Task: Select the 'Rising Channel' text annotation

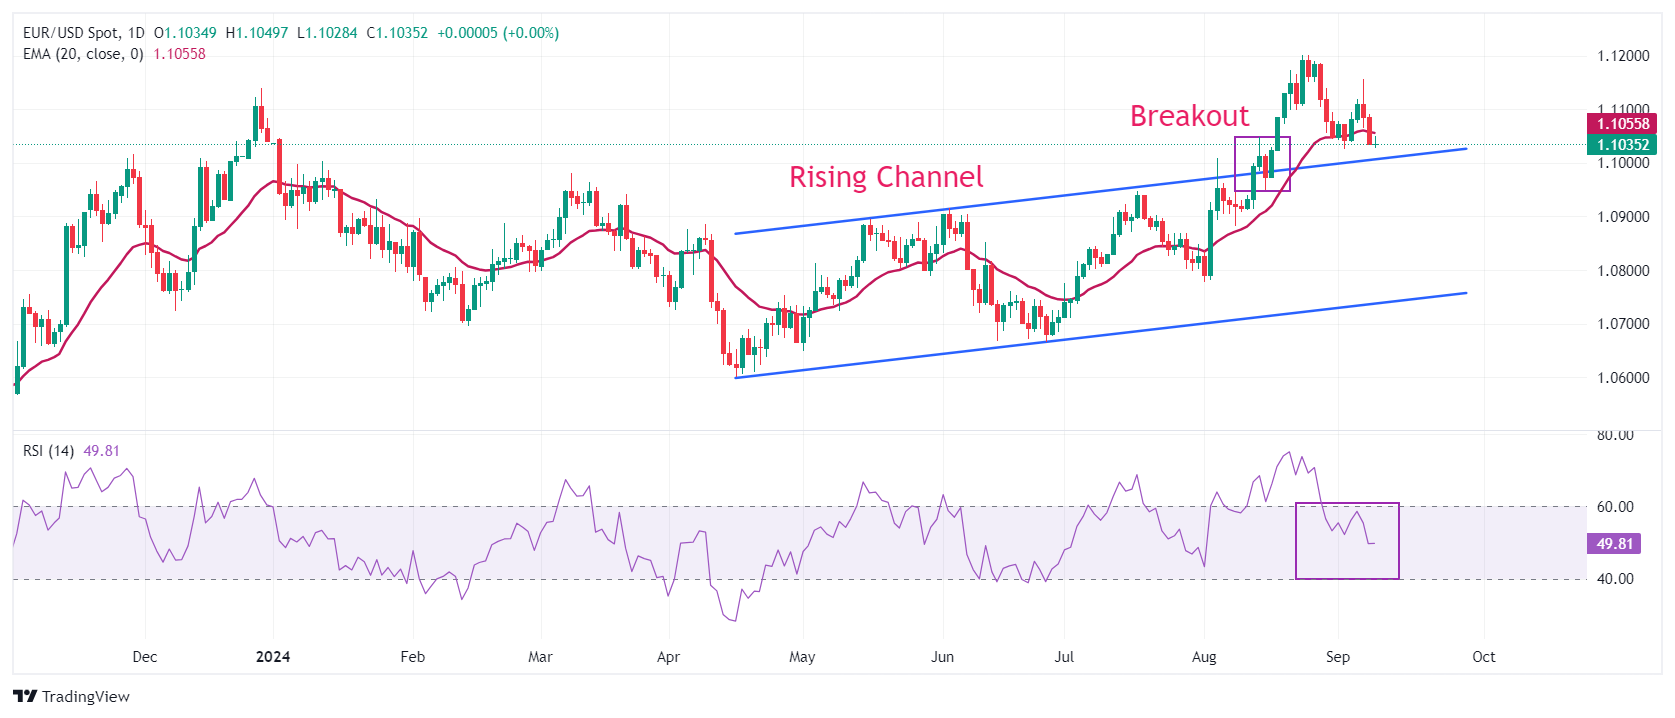Action: point(886,177)
